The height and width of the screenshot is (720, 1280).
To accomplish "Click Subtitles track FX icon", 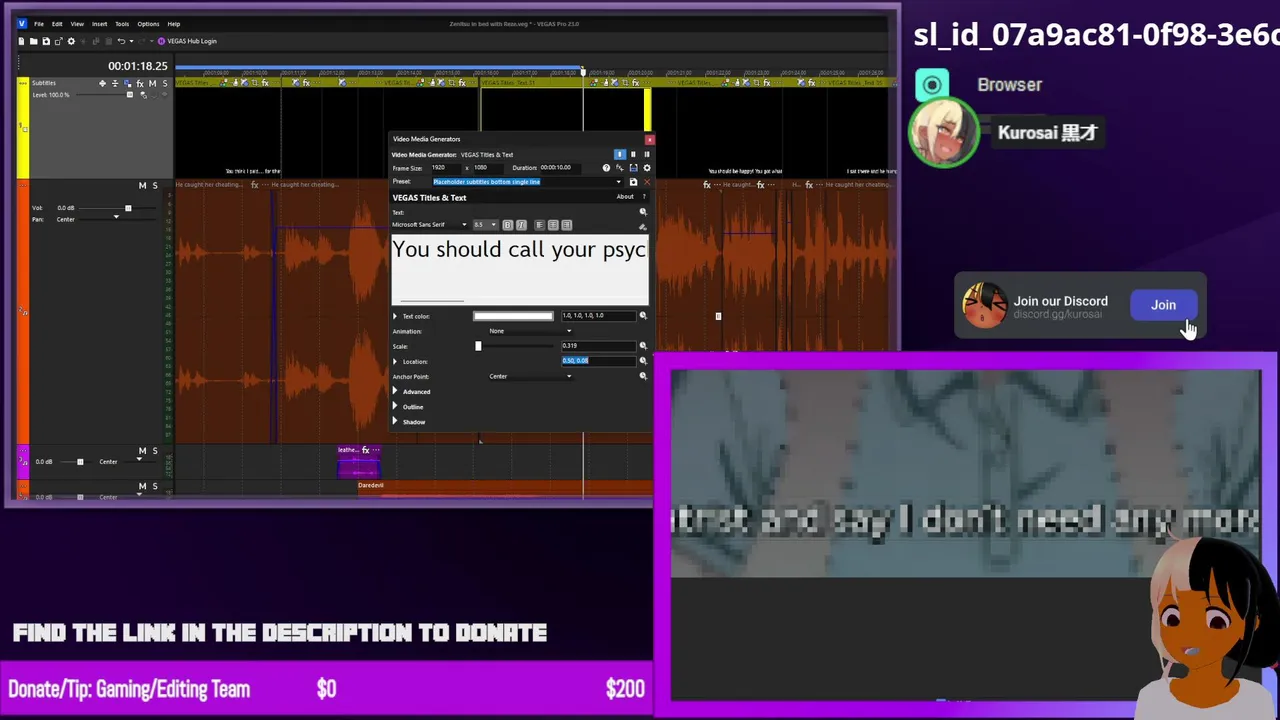I will [x=140, y=83].
